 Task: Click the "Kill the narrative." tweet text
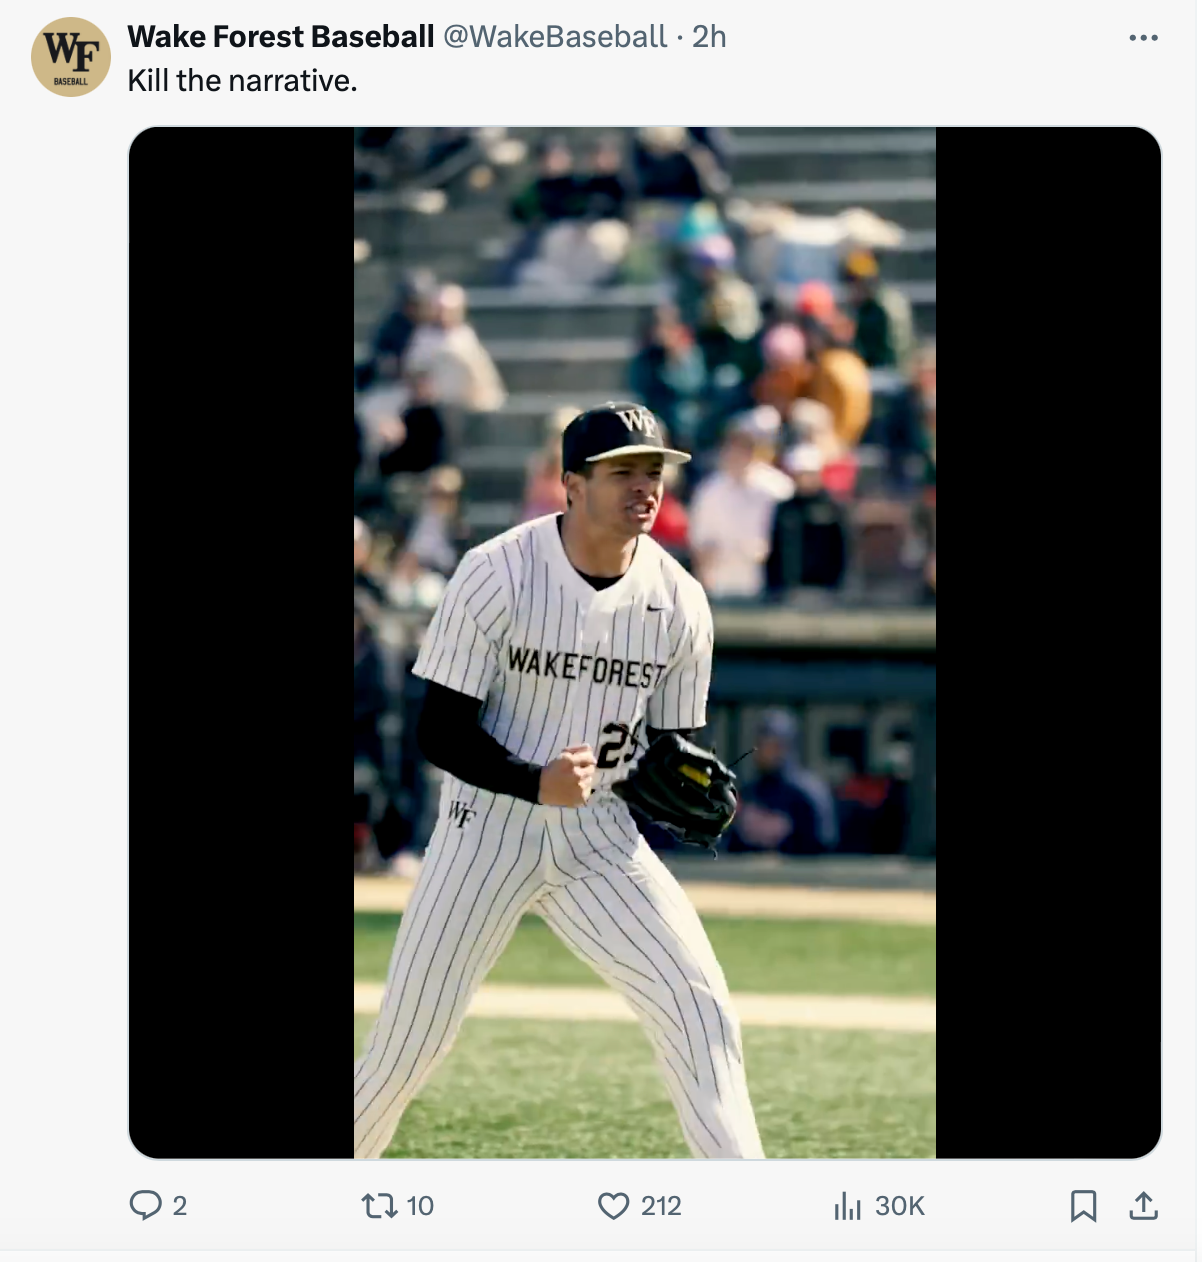pyautogui.click(x=242, y=81)
